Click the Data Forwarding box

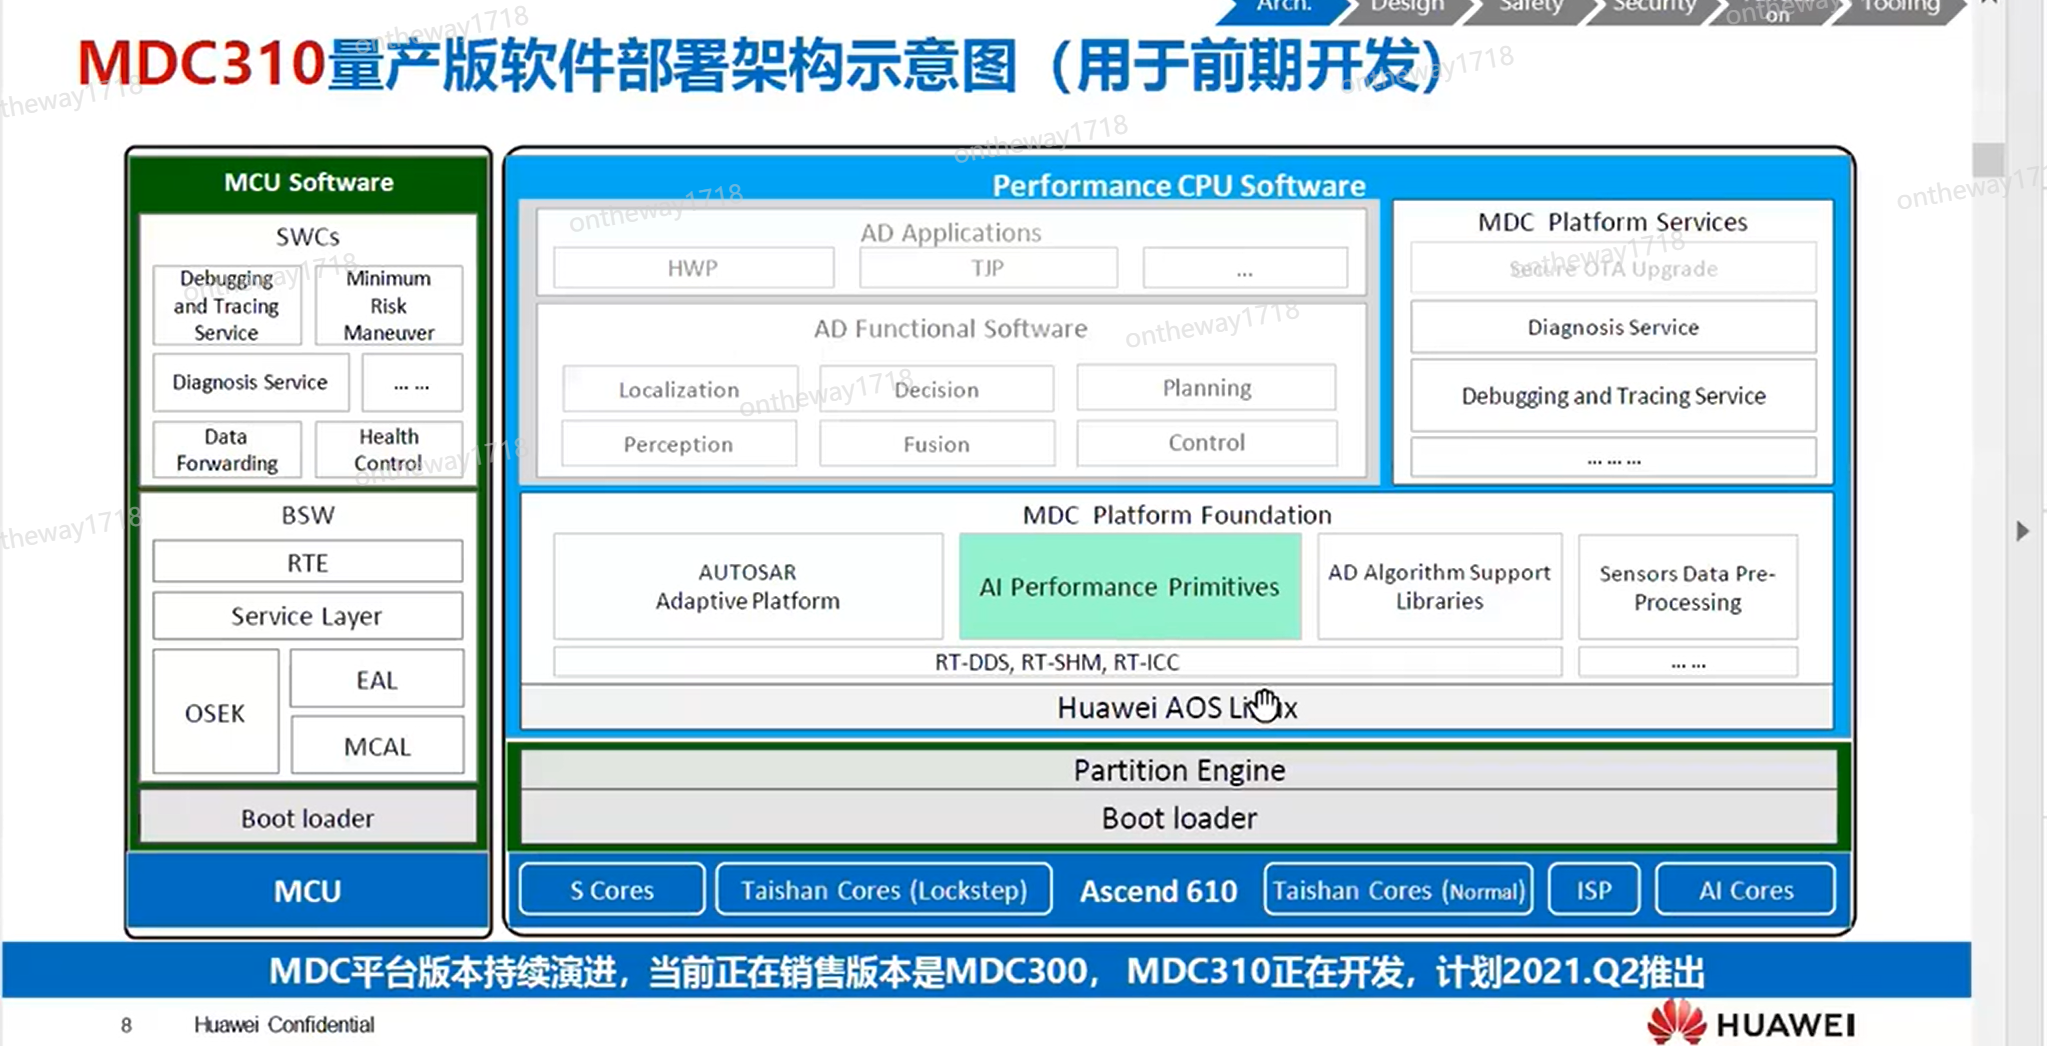point(227,450)
